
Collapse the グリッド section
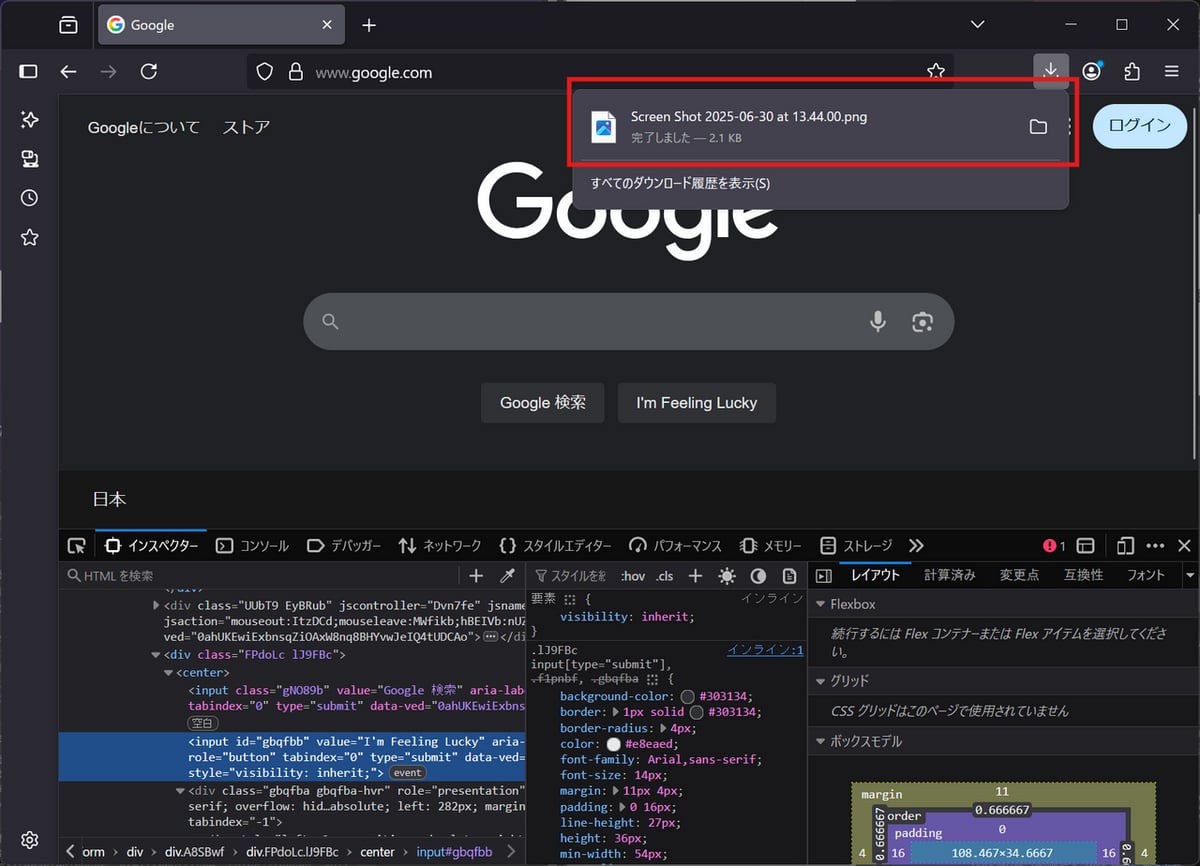pyautogui.click(x=820, y=681)
